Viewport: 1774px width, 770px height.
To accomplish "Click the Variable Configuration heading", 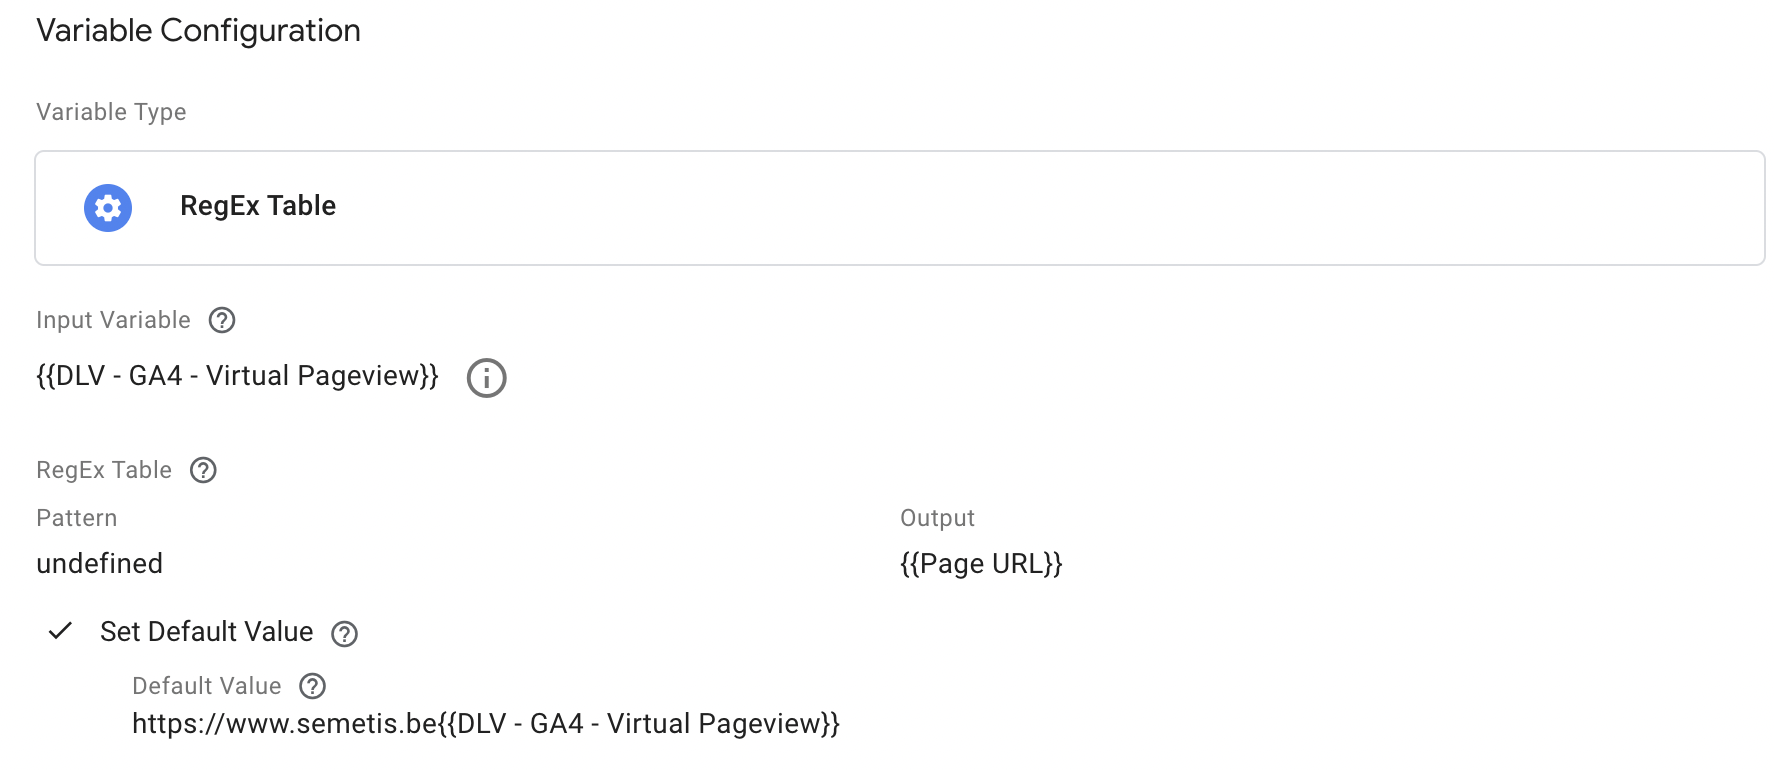I will pos(198,31).
